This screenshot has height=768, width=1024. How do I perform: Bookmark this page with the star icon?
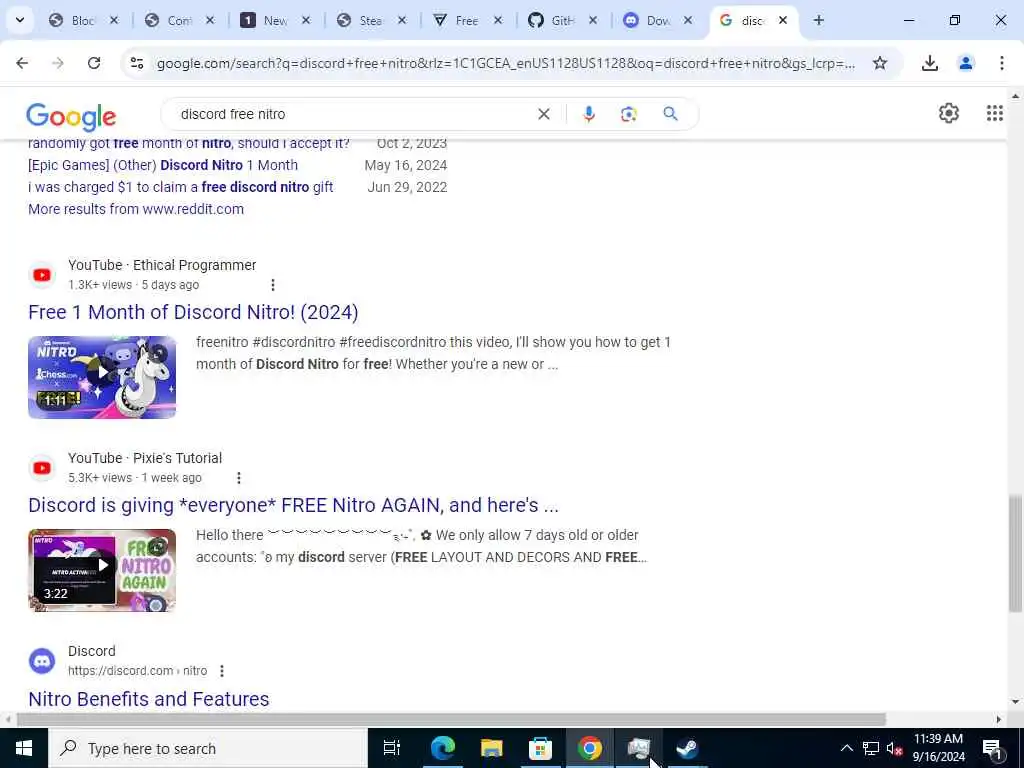tap(880, 63)
